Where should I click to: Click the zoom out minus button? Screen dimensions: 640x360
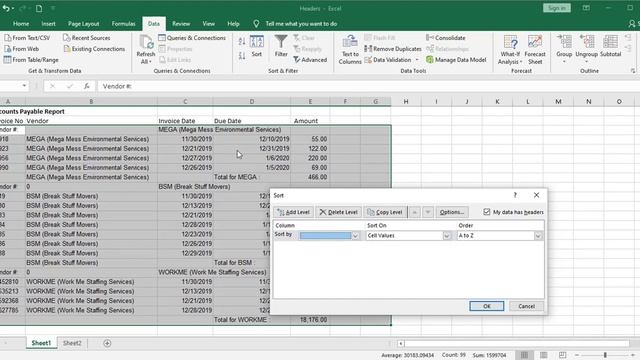pos(576,356)
